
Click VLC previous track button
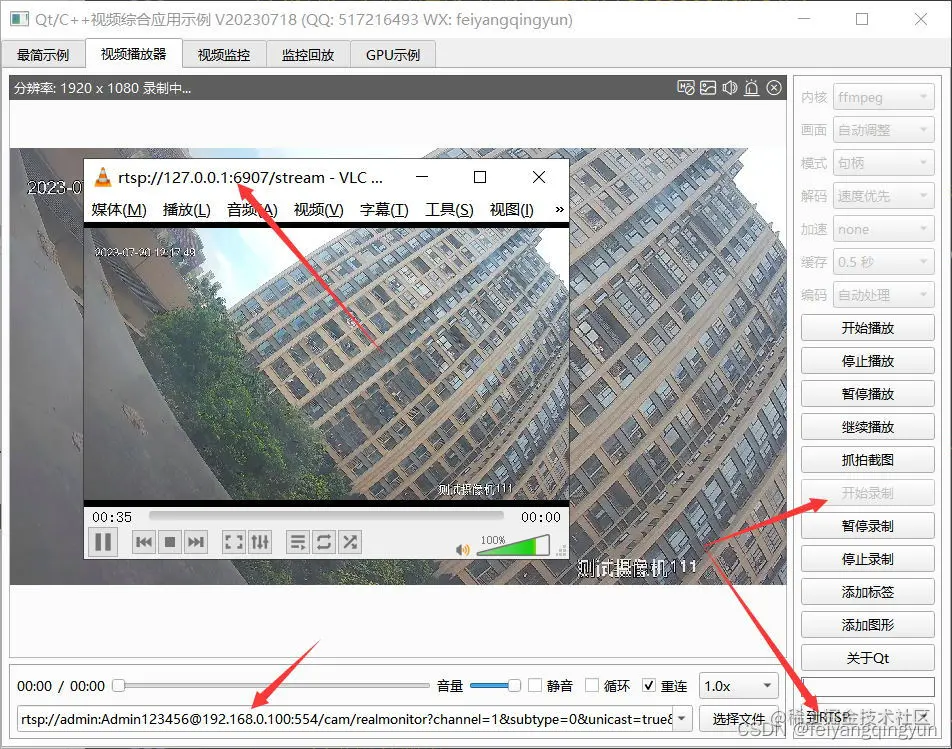tap(144, 542)
